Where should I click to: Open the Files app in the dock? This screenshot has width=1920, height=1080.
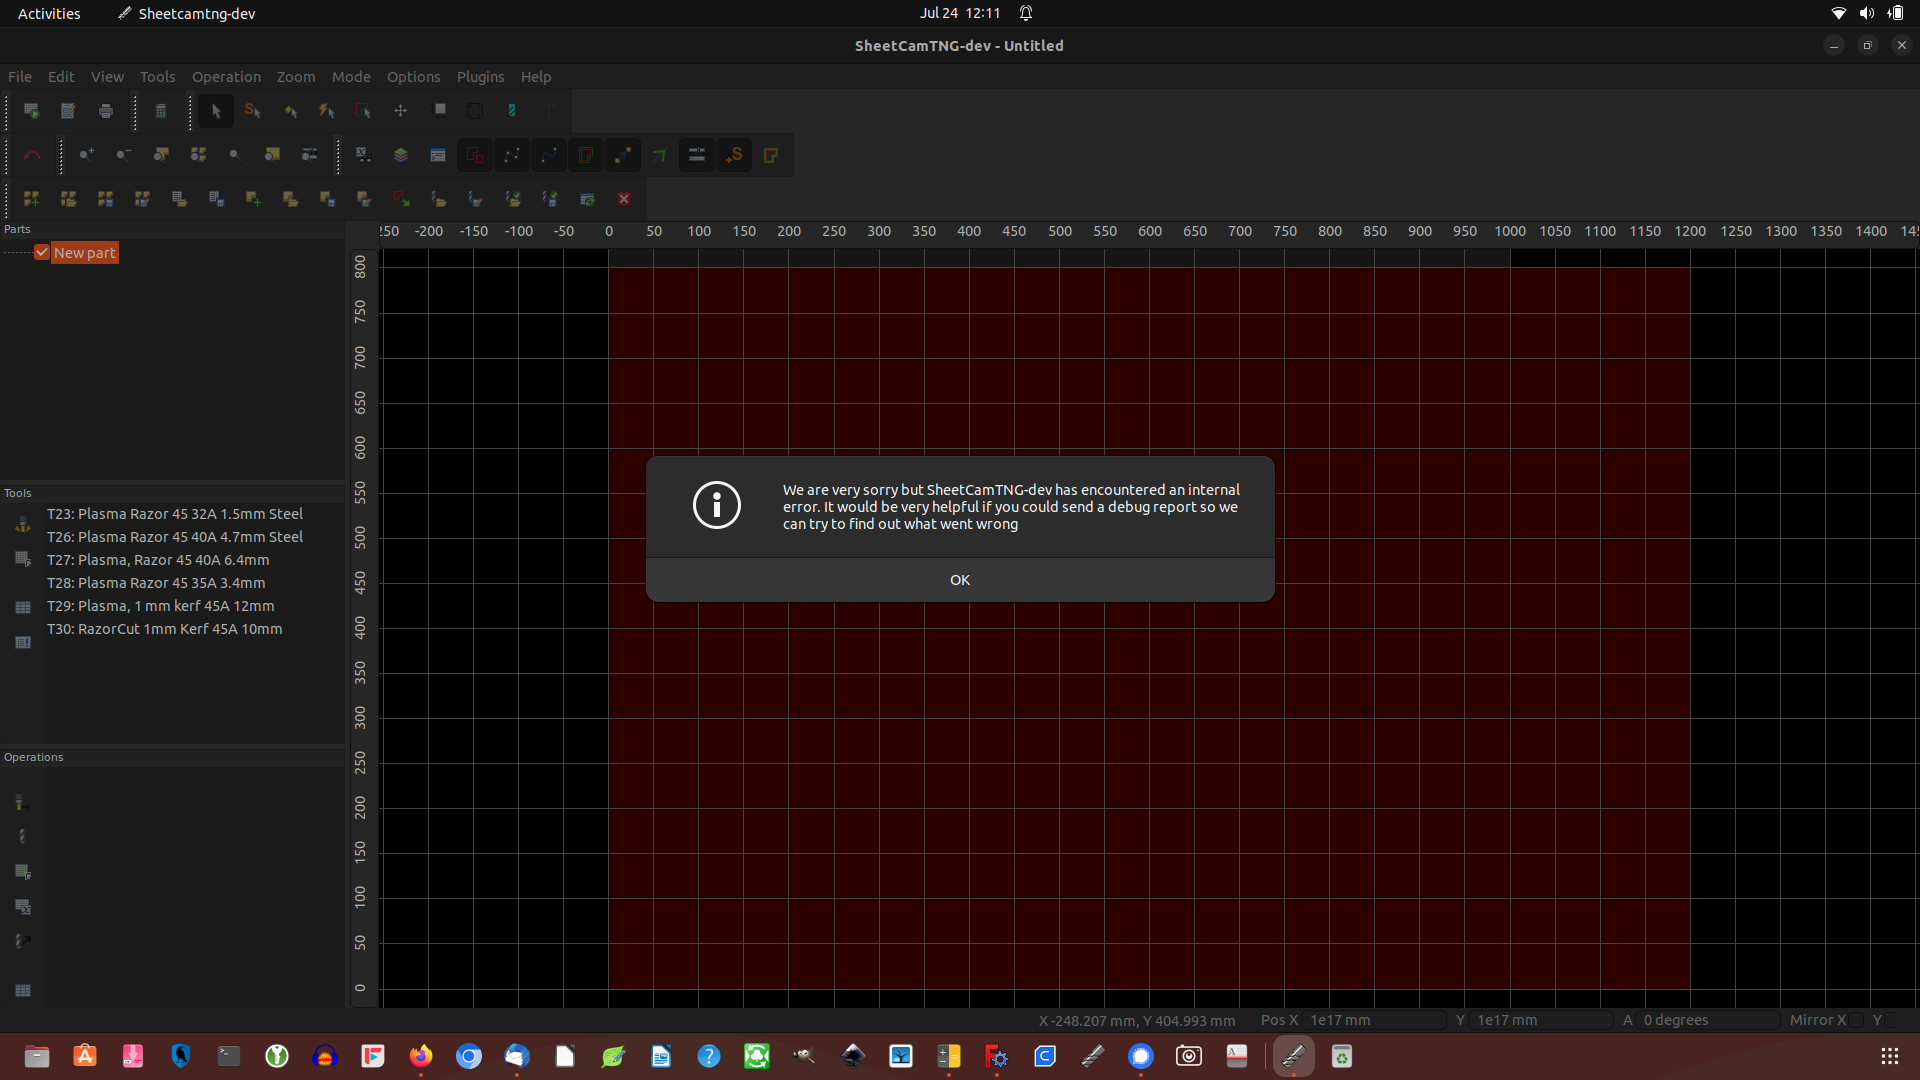pos(37,1056)
